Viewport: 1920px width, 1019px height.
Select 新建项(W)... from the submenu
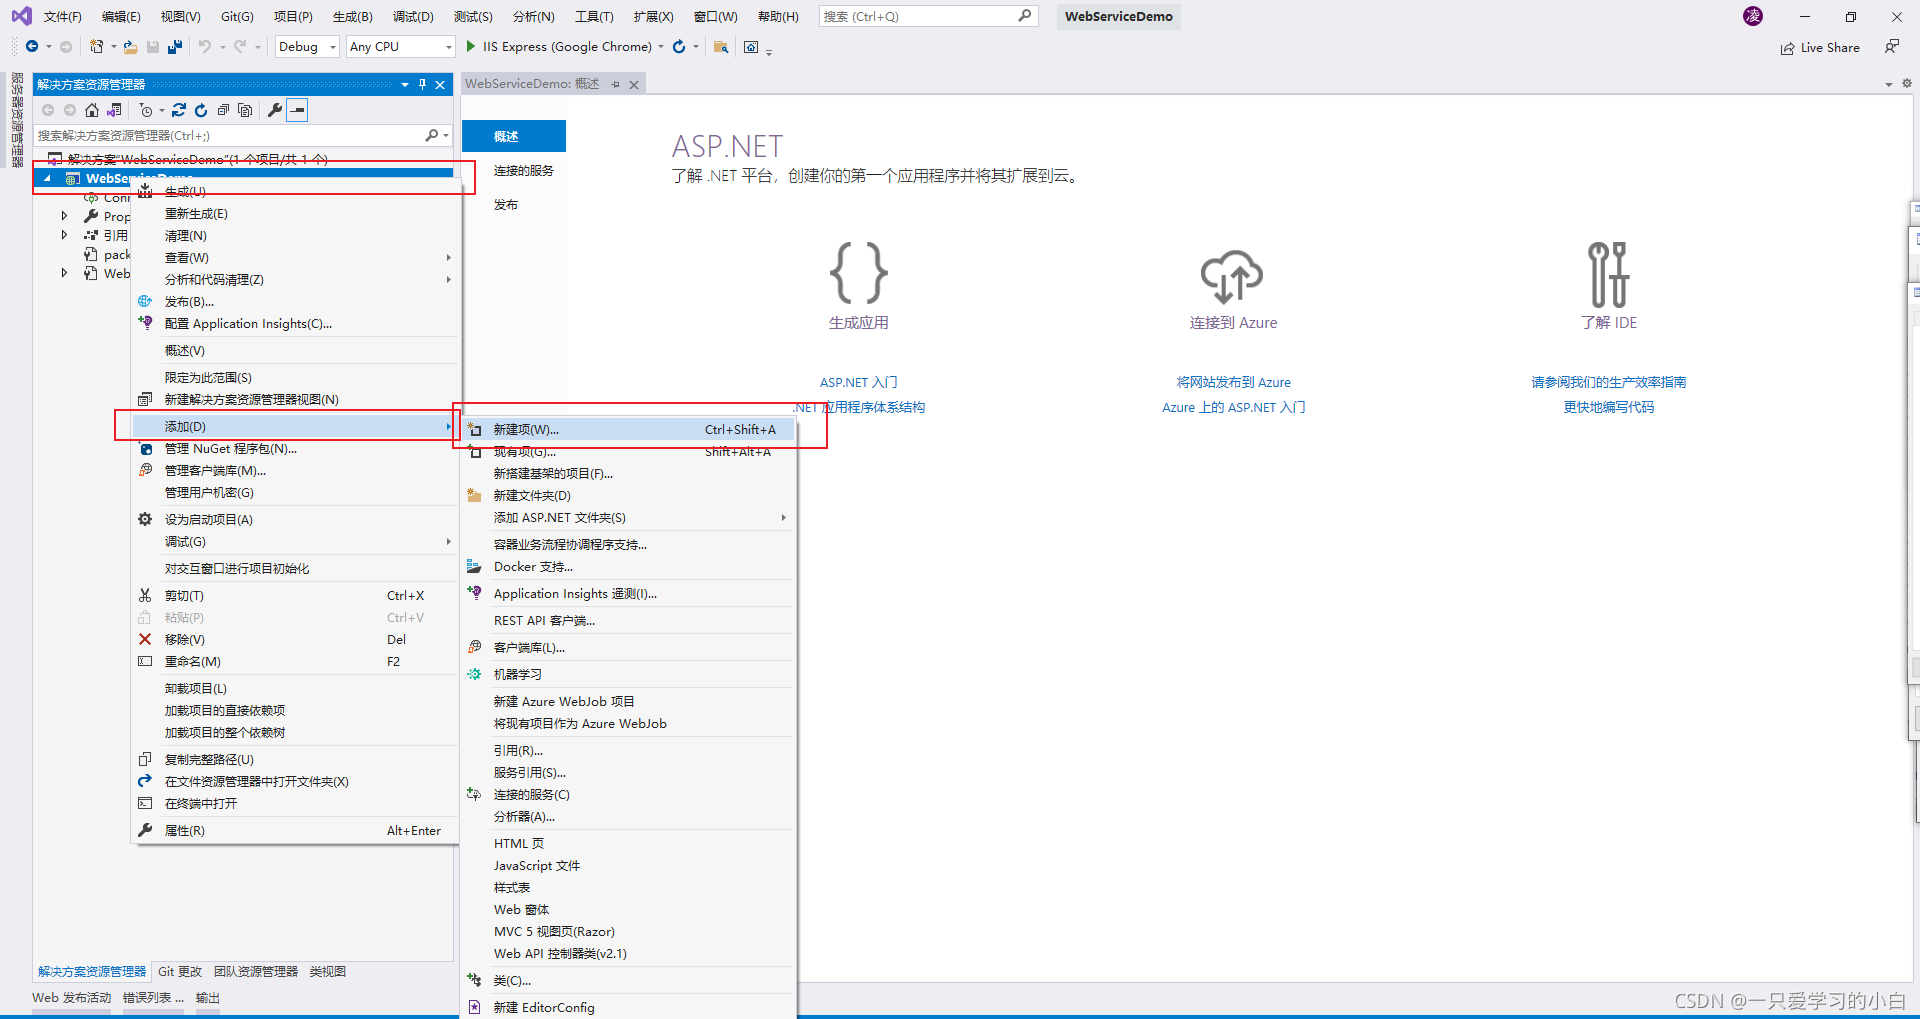(629, 430)
